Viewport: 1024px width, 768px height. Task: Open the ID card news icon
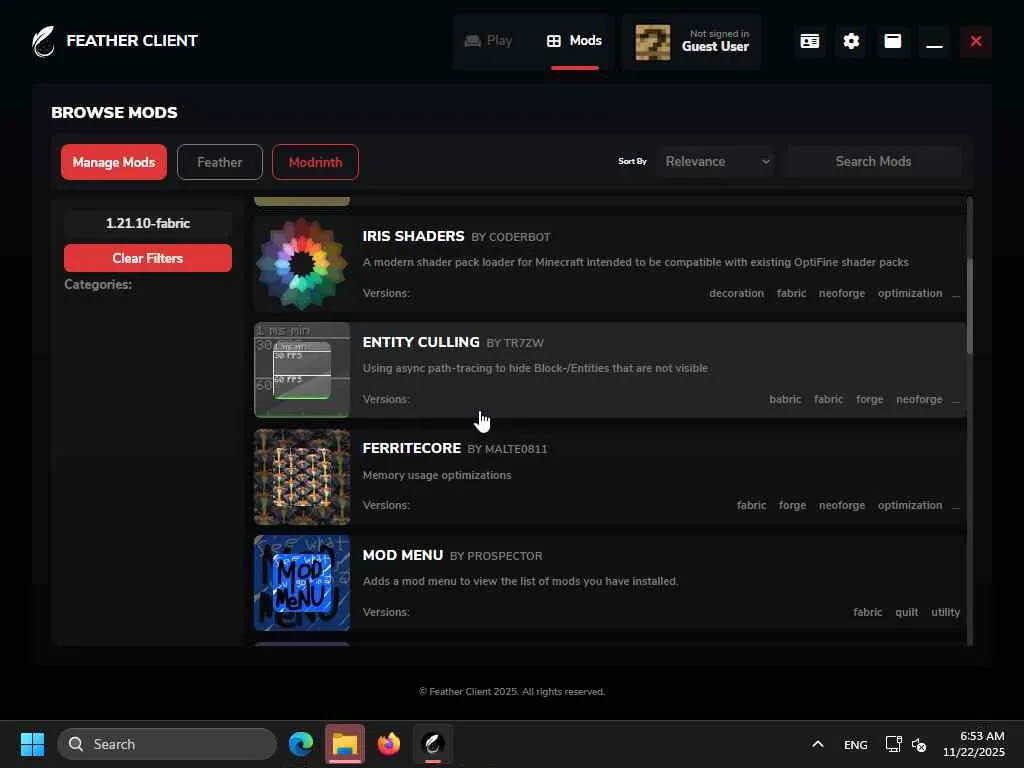coord(810,41)
